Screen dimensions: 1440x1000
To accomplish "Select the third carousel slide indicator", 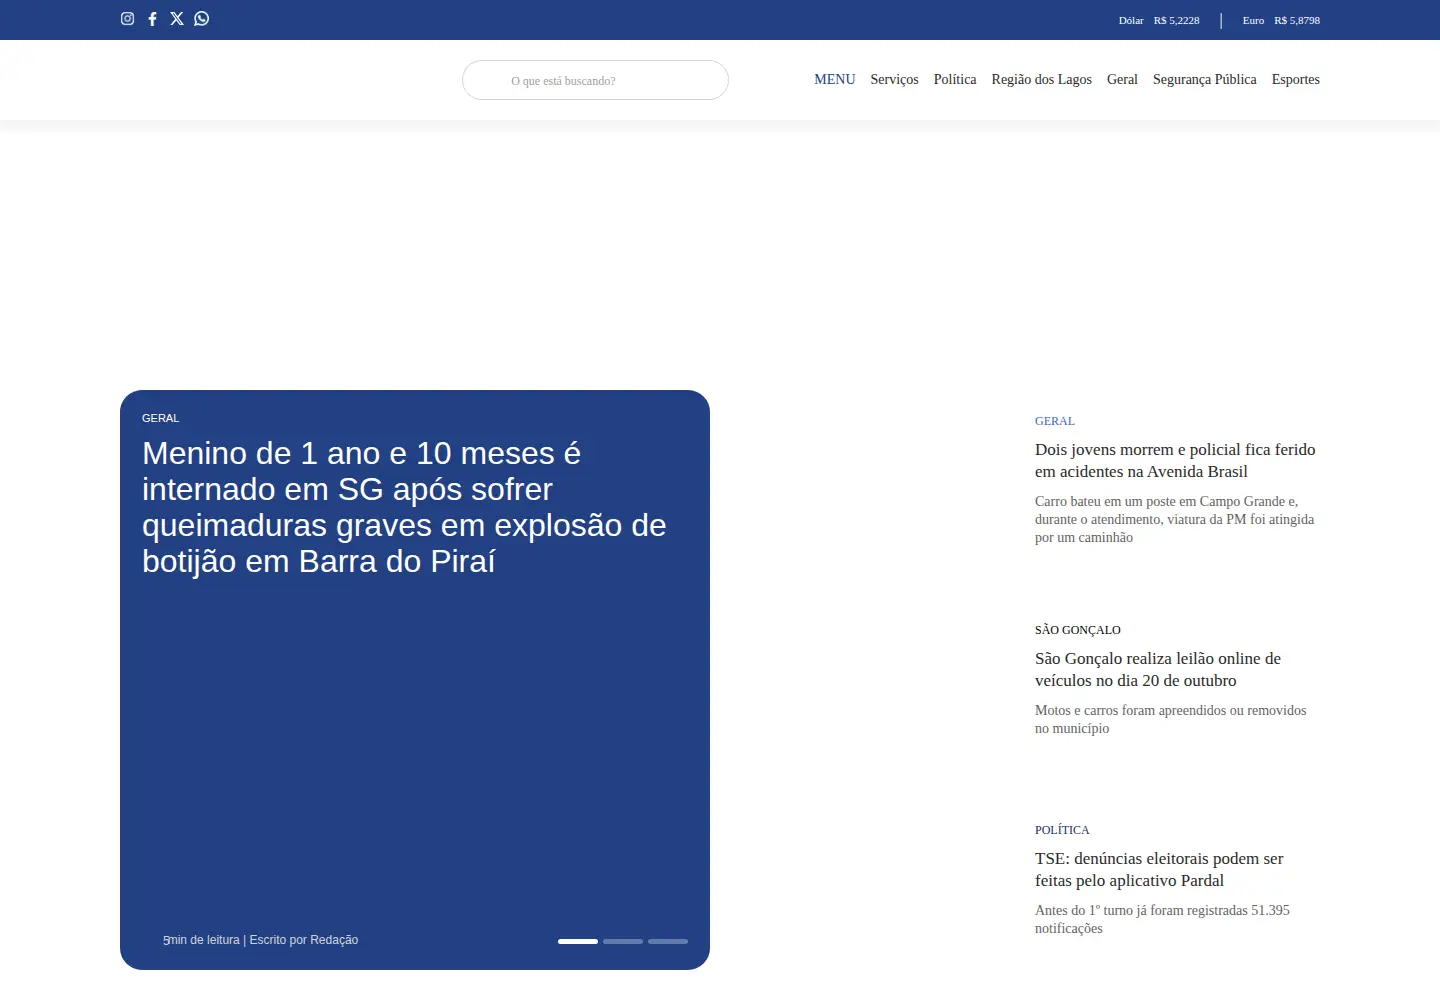I will [668, 941].
